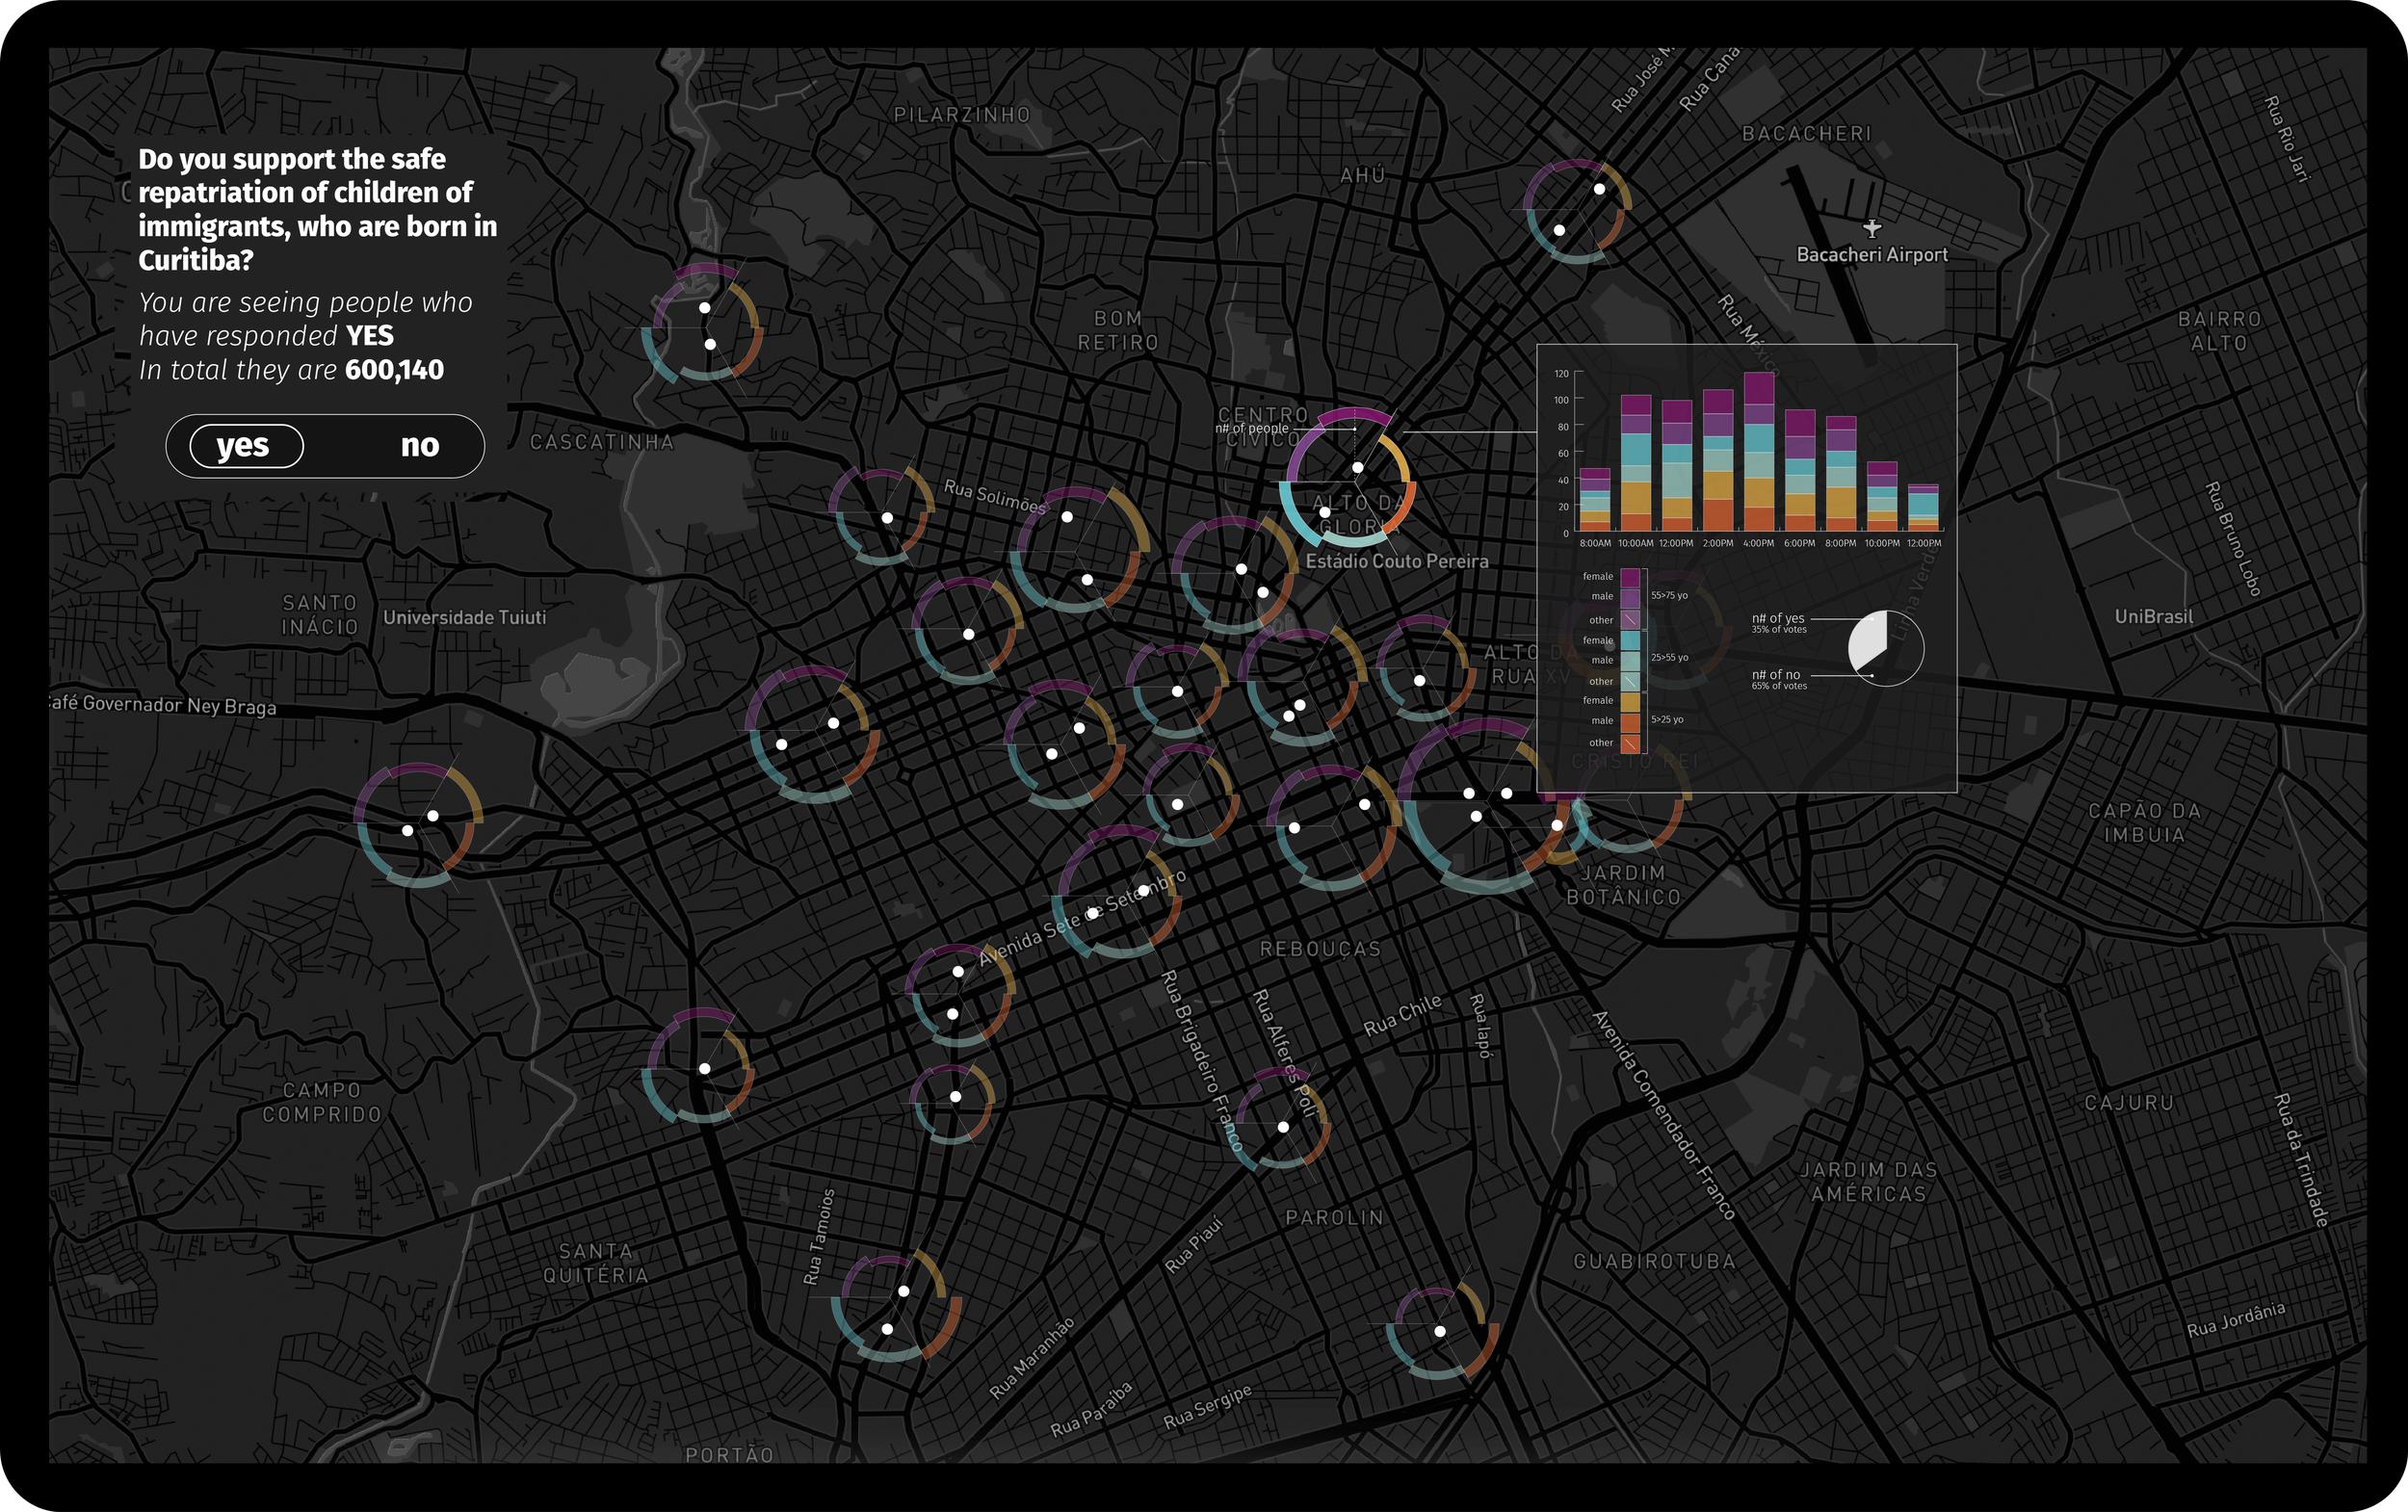Click the "n# of people" annotation label
2408x1512 pixels.
tap(1252, 428)
